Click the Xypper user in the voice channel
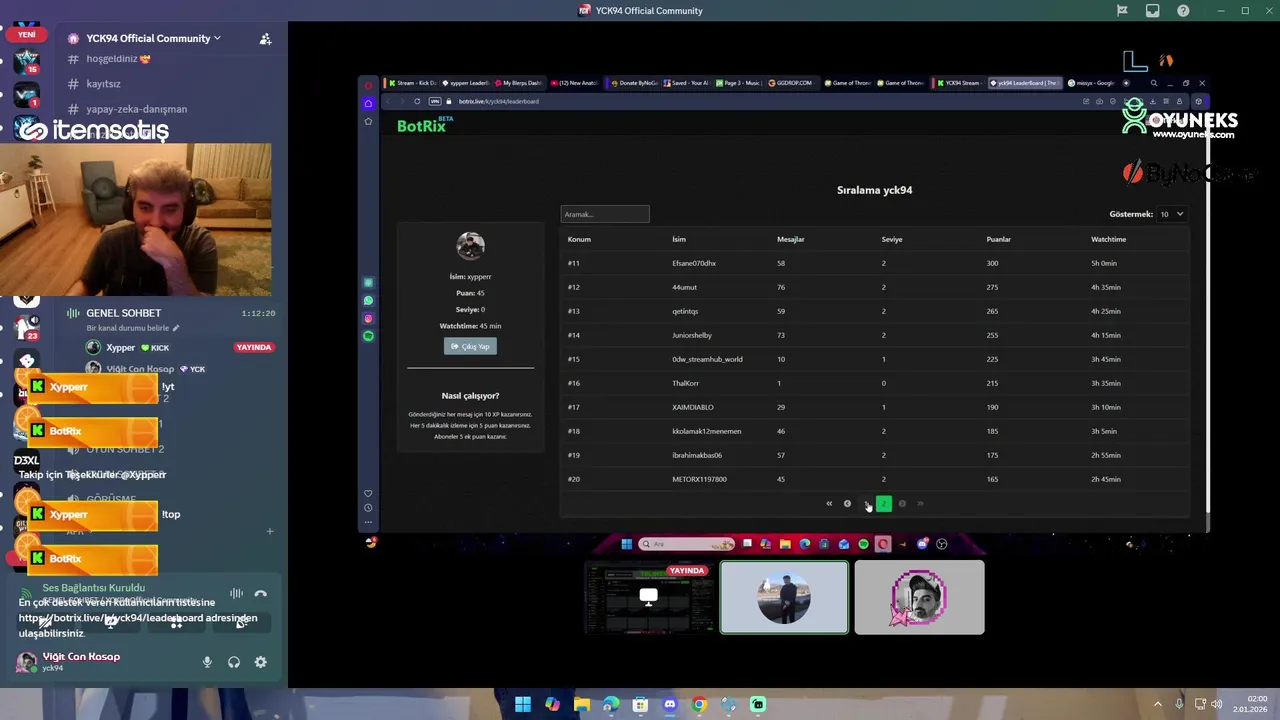1280x720 pixels. click(x=120, y=347)
